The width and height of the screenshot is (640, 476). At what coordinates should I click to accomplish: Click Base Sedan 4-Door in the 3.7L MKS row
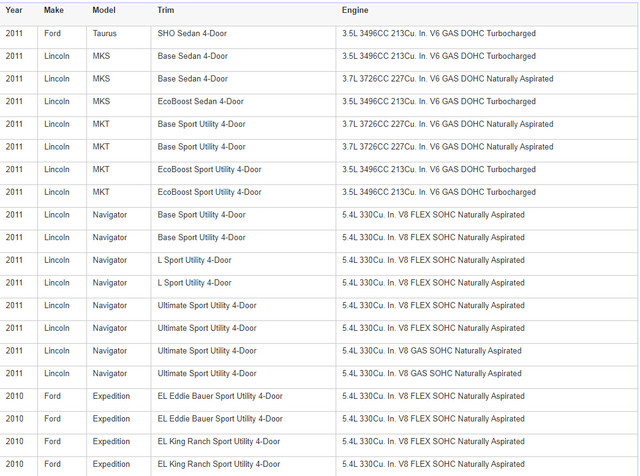193,79
